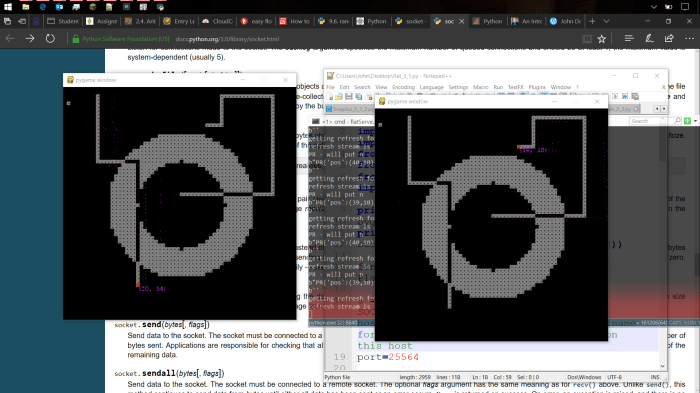Show hidden taskbar tray icons chevron
Image resolution: width=700 pixels, height=393 pixels.
coord(654,7)
